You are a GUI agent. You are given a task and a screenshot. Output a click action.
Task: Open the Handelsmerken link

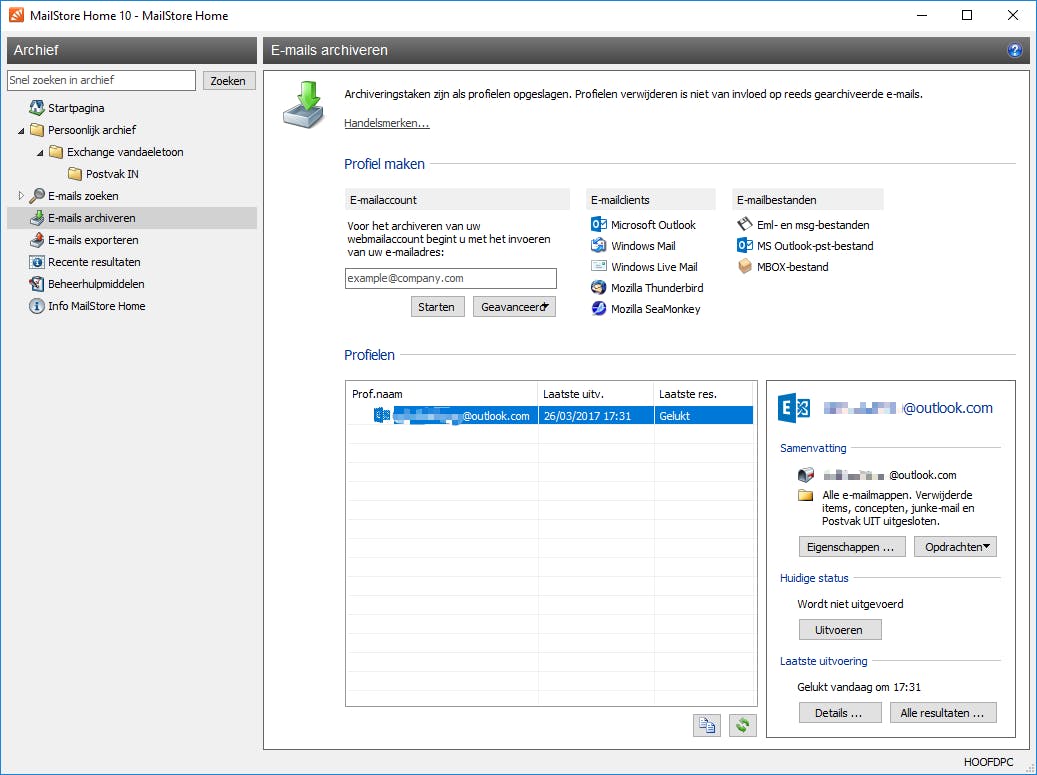pyautogui.click(x=387, y=123)
